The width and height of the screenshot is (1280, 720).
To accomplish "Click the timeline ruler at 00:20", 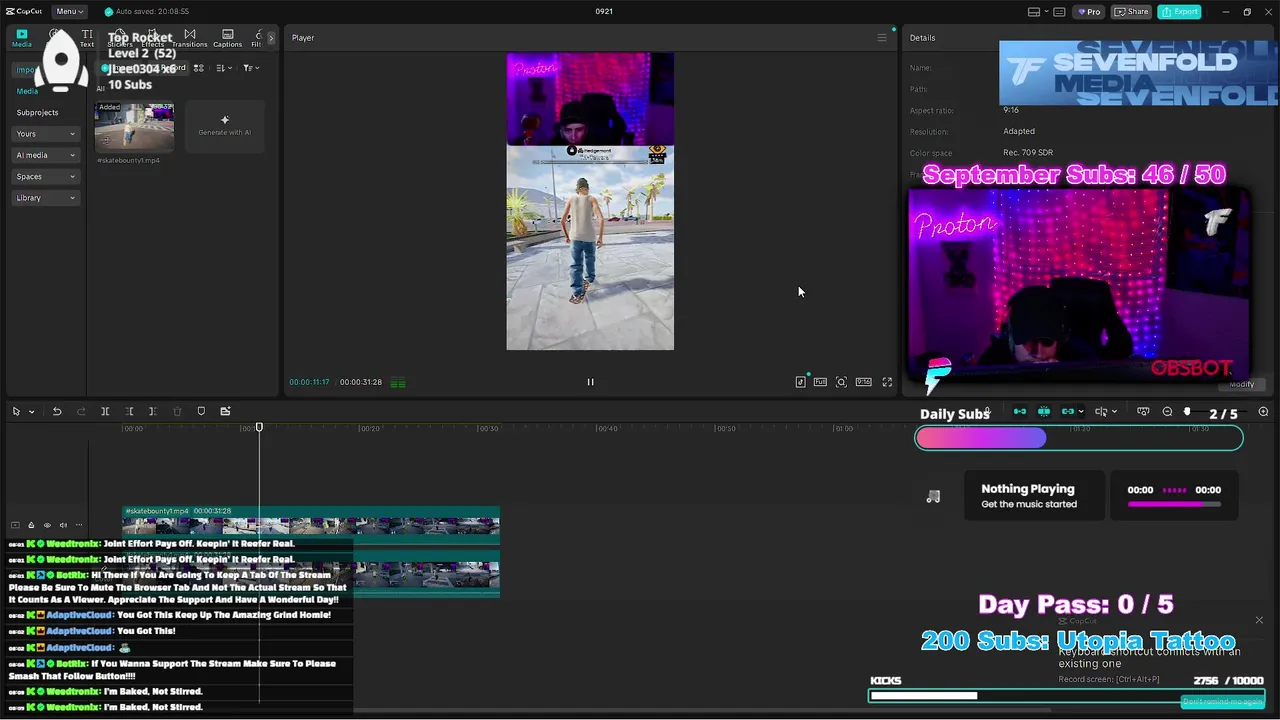I will point(369,428).
